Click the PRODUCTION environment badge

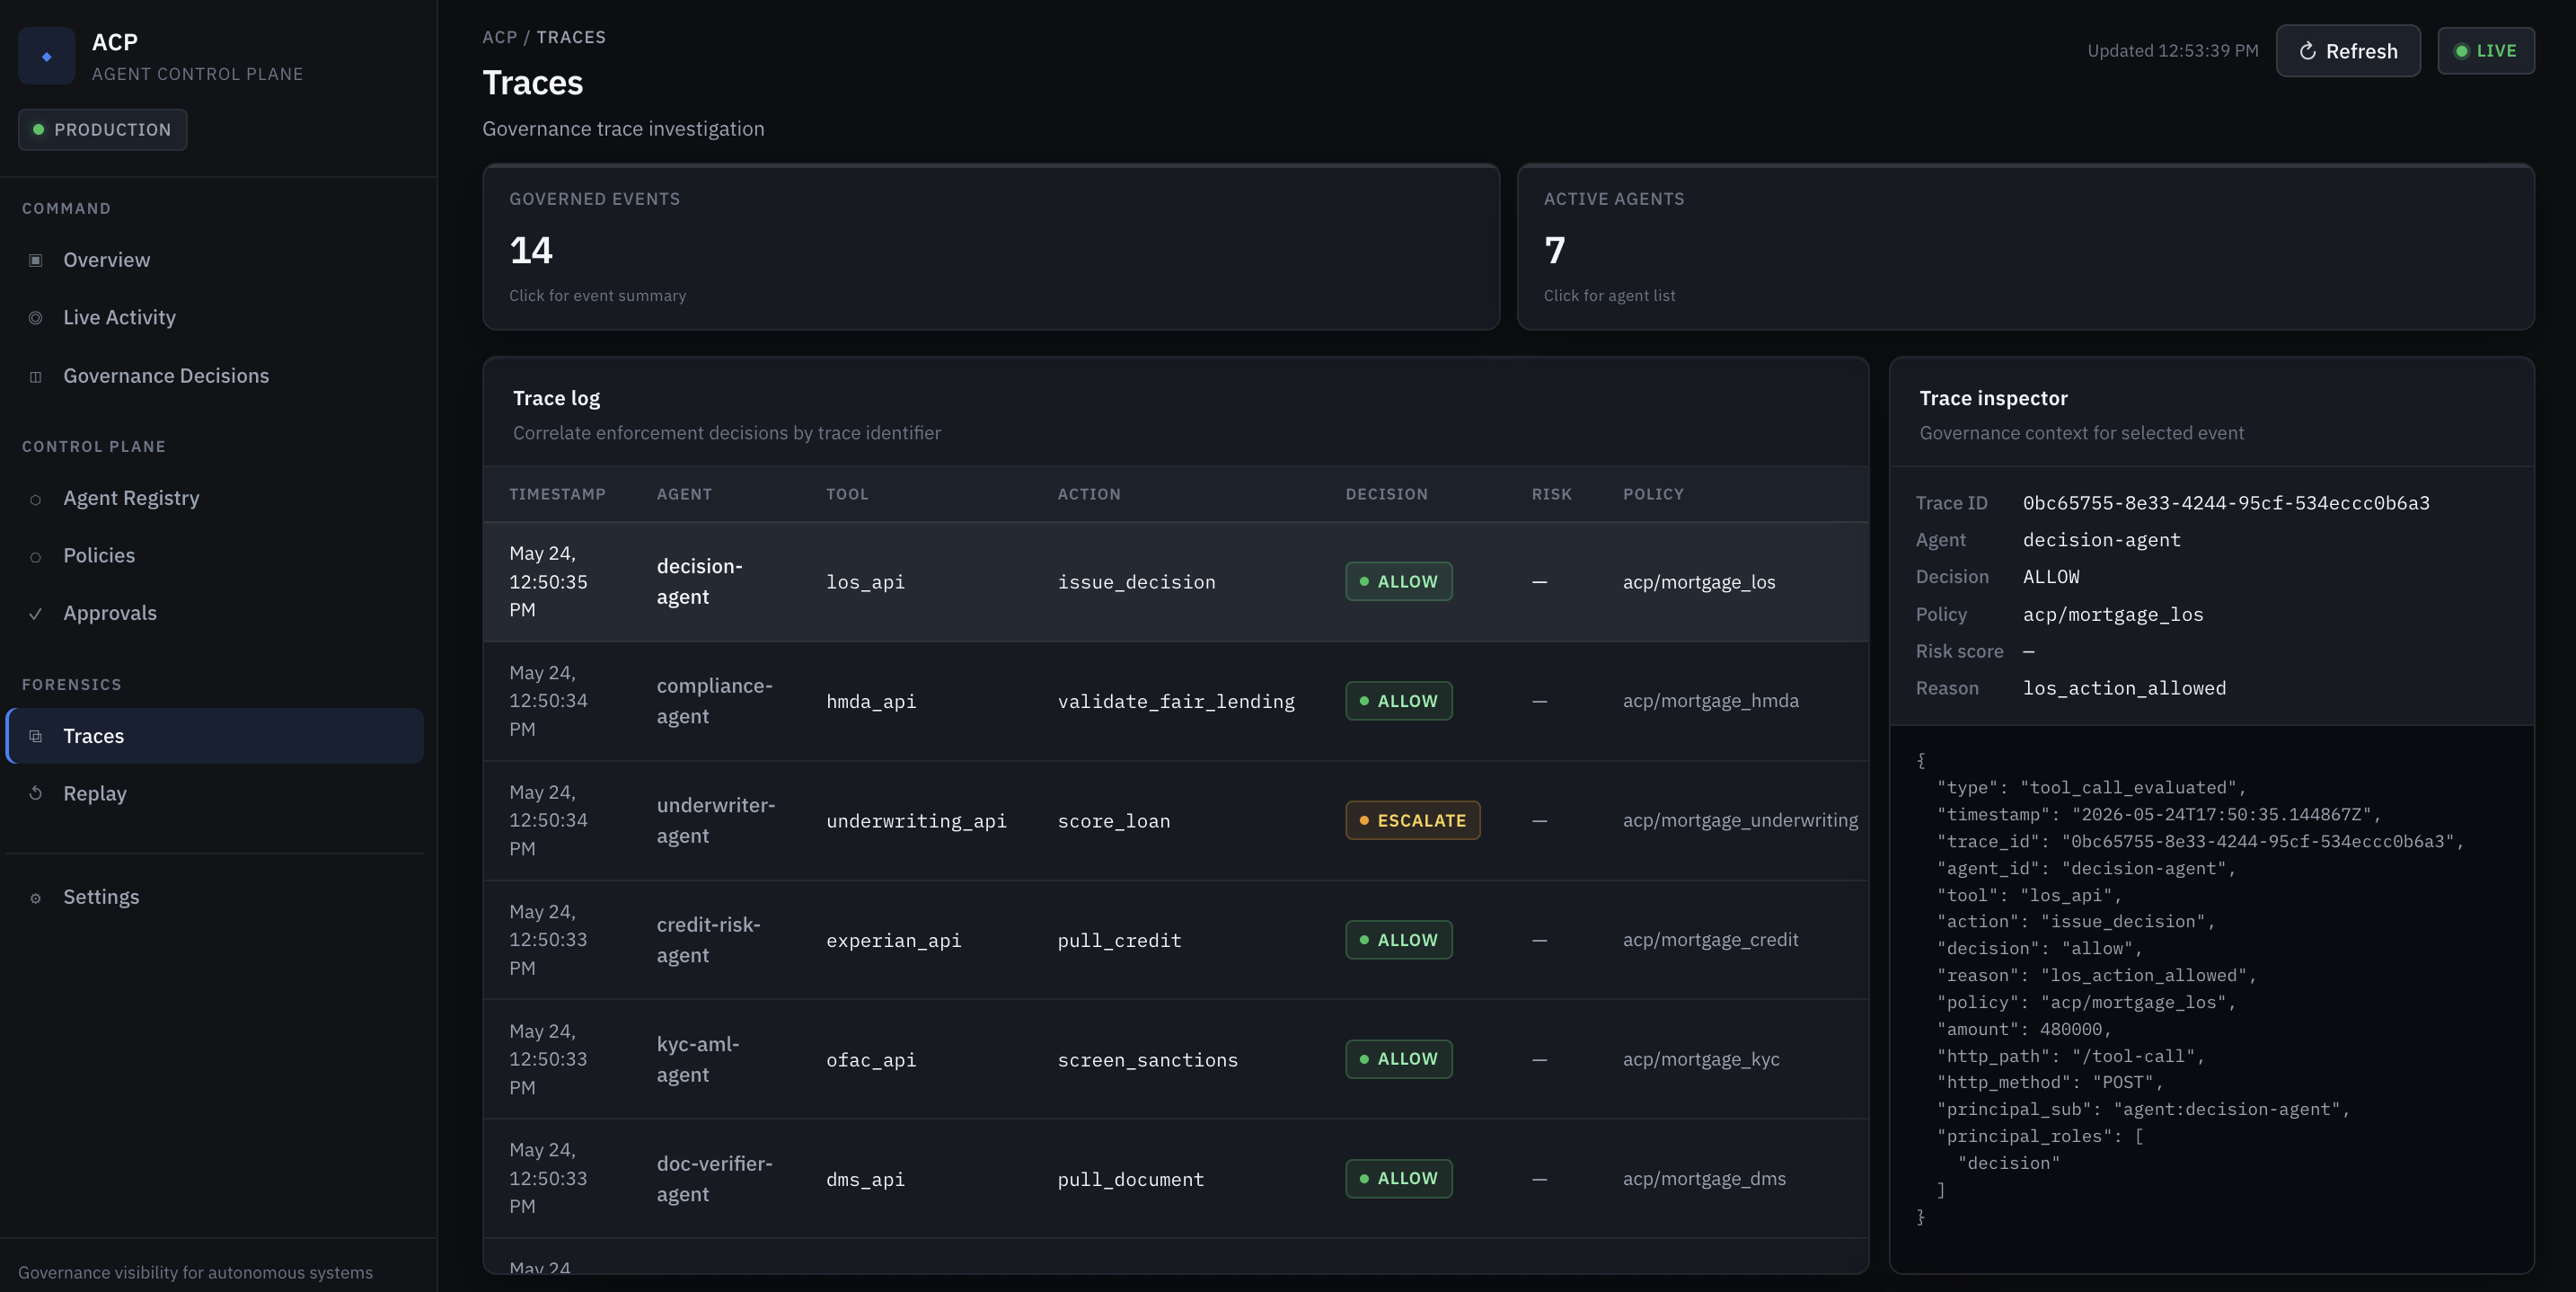tap(102, 130)
